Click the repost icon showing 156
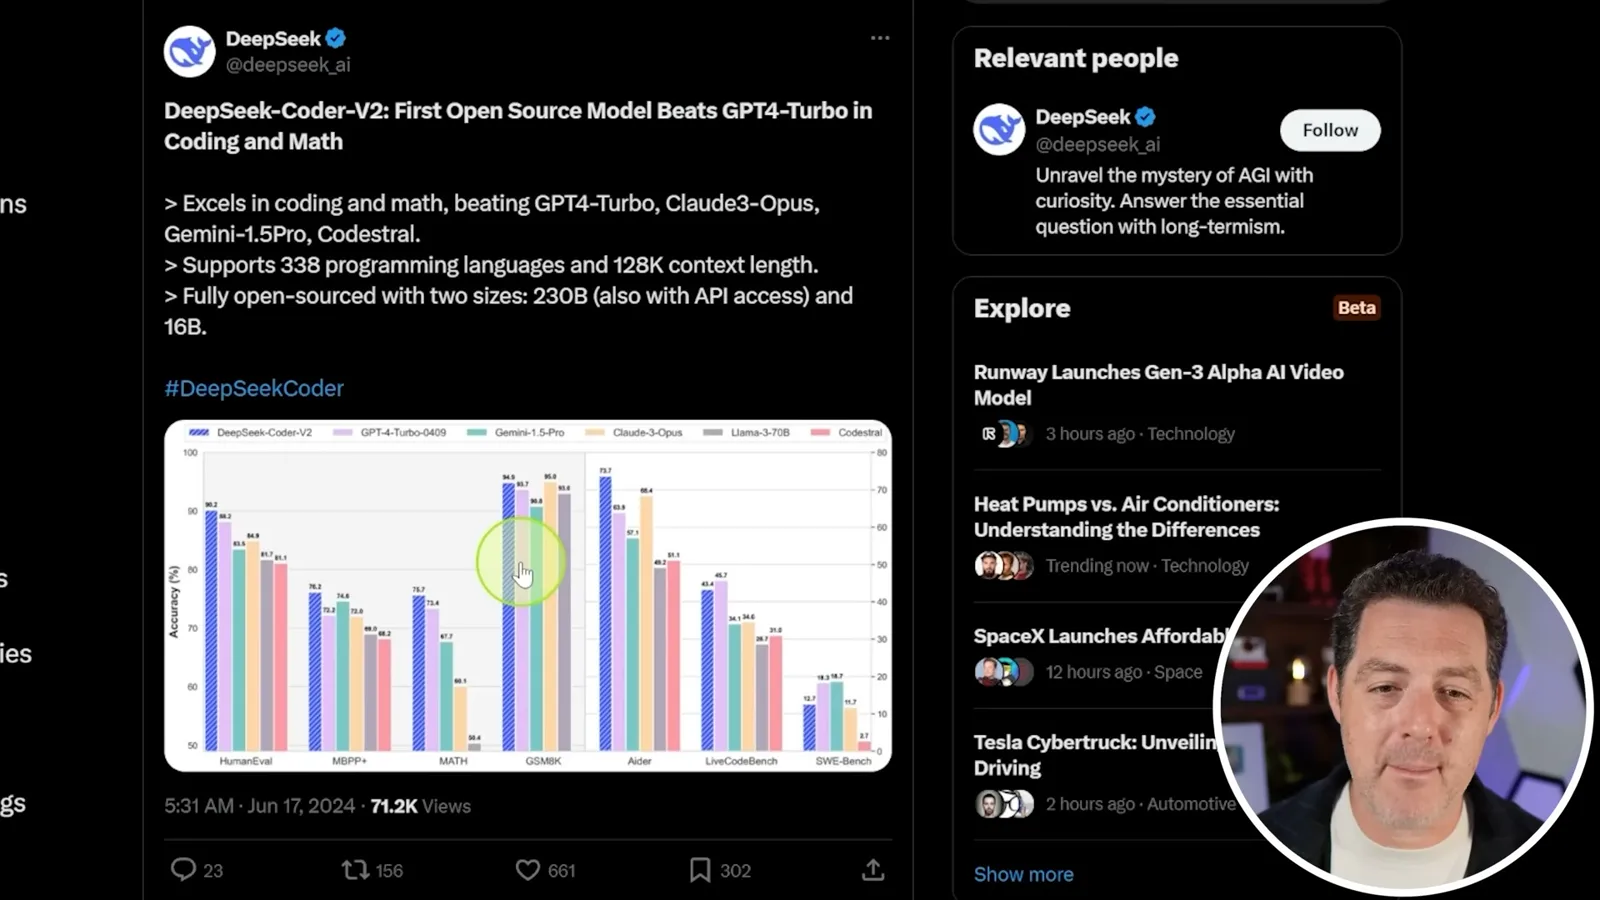The width and height of the screenshot is (1600, 900). (355, 870)
